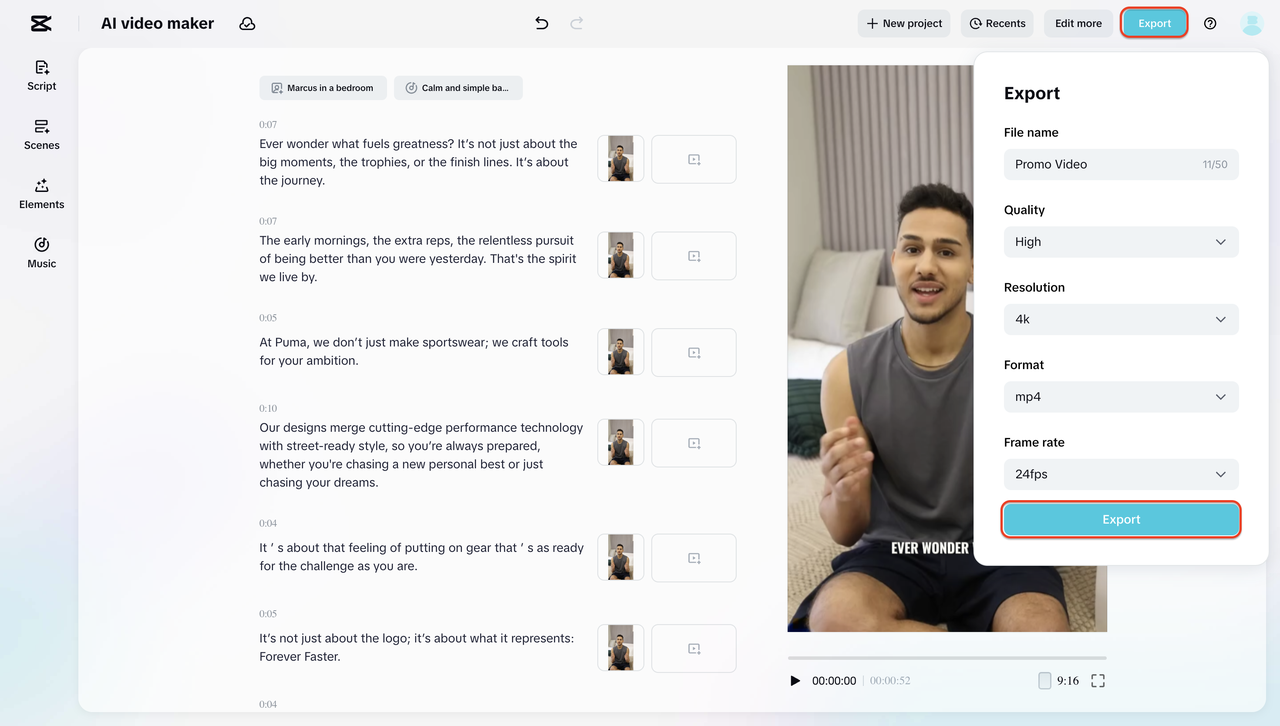The image size is (1280, 726).
Task: Click the cloud save status icon
Action: 247,23
